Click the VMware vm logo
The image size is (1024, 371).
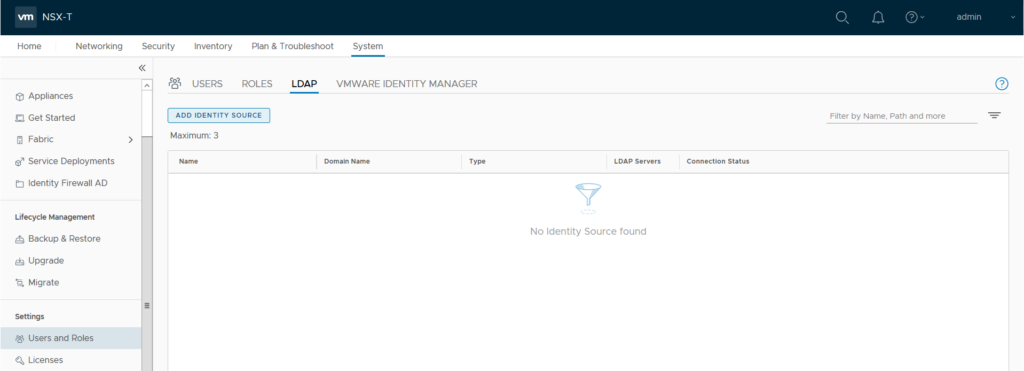25,17
